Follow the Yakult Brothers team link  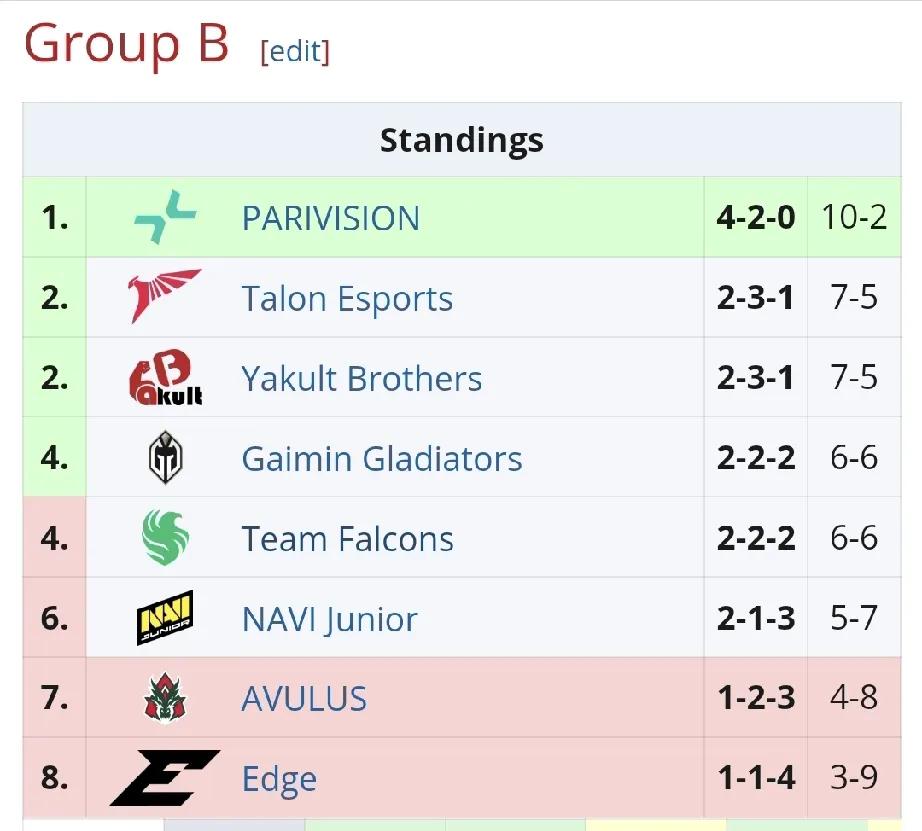(x=362, y=378)
